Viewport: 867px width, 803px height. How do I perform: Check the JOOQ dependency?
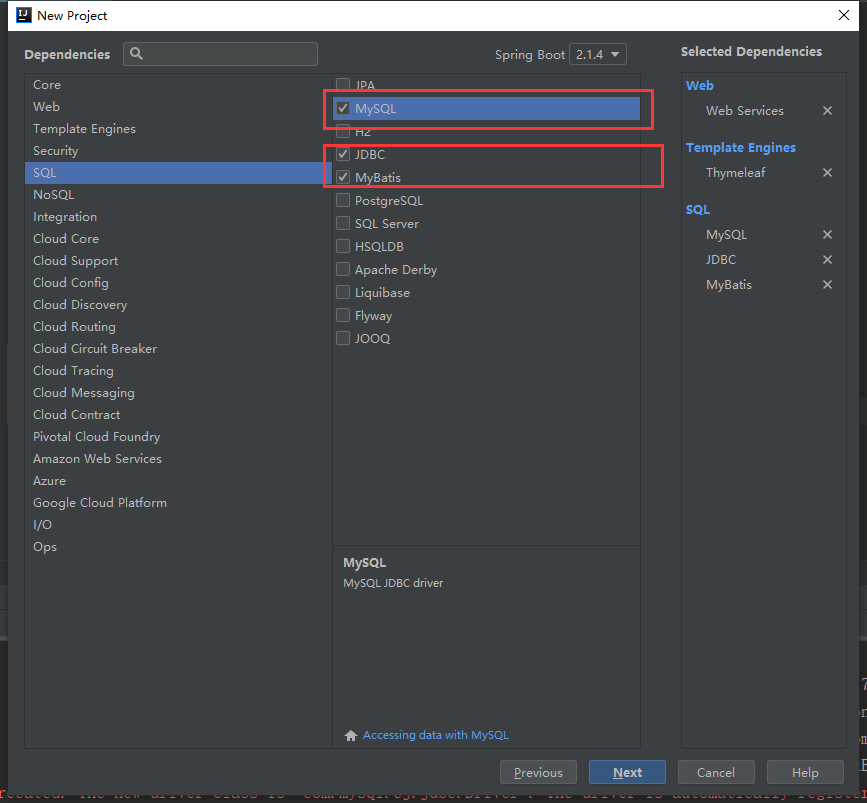click(343, 338)
